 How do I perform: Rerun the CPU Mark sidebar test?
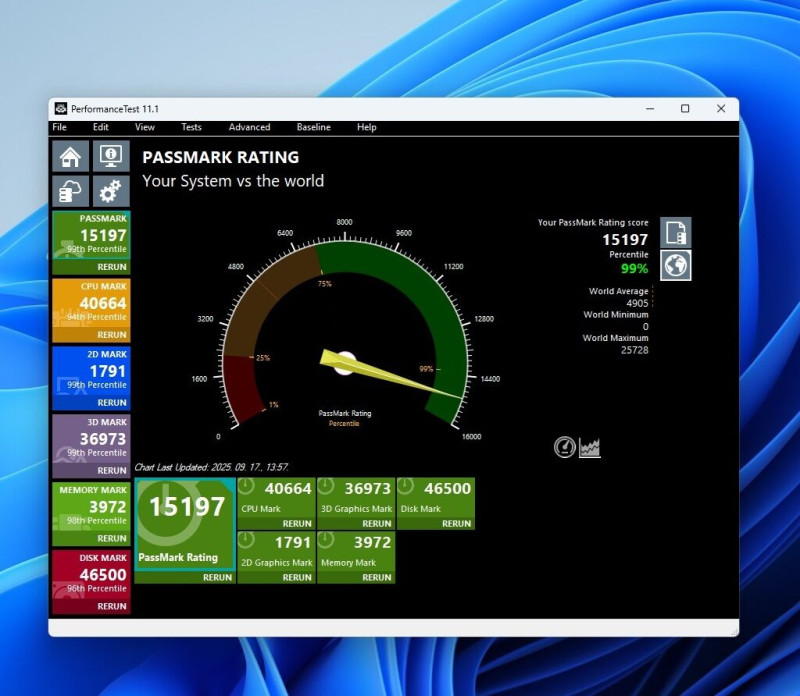(x=112, y=335)
